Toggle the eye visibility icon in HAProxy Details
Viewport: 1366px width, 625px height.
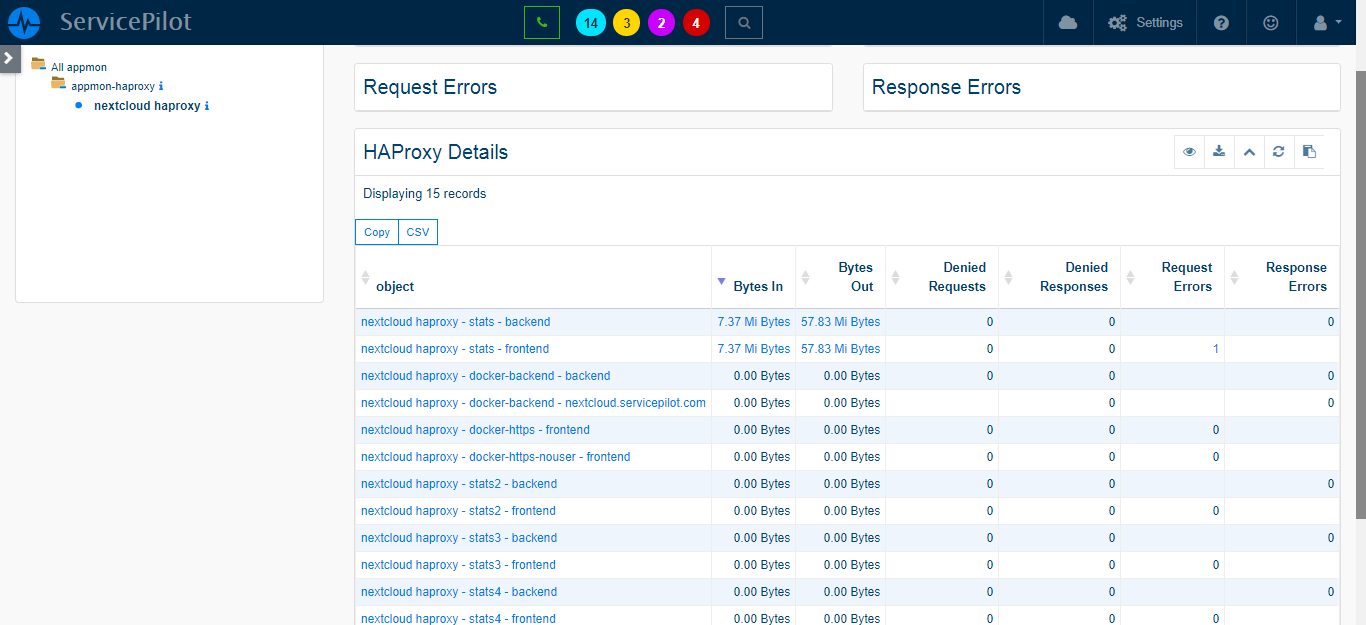[1189, 152]
